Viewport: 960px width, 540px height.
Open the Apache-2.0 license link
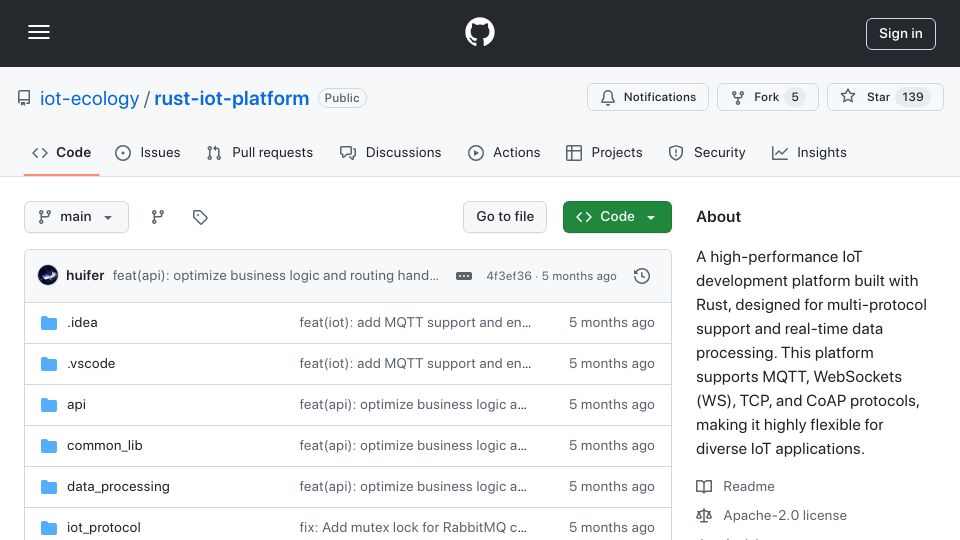tap(785, 516)
